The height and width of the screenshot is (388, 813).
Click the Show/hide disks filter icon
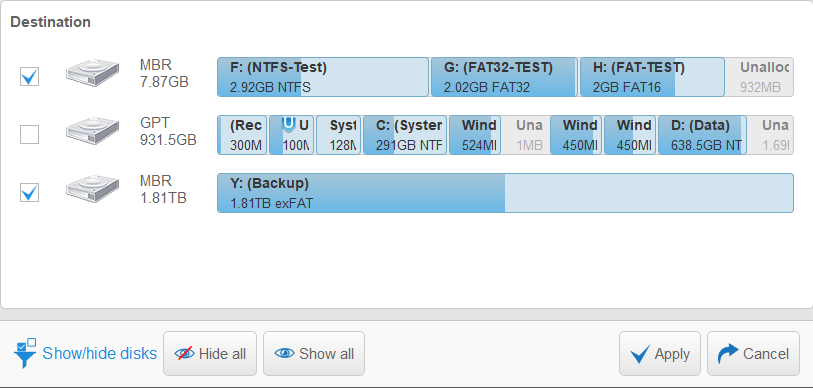25,353
